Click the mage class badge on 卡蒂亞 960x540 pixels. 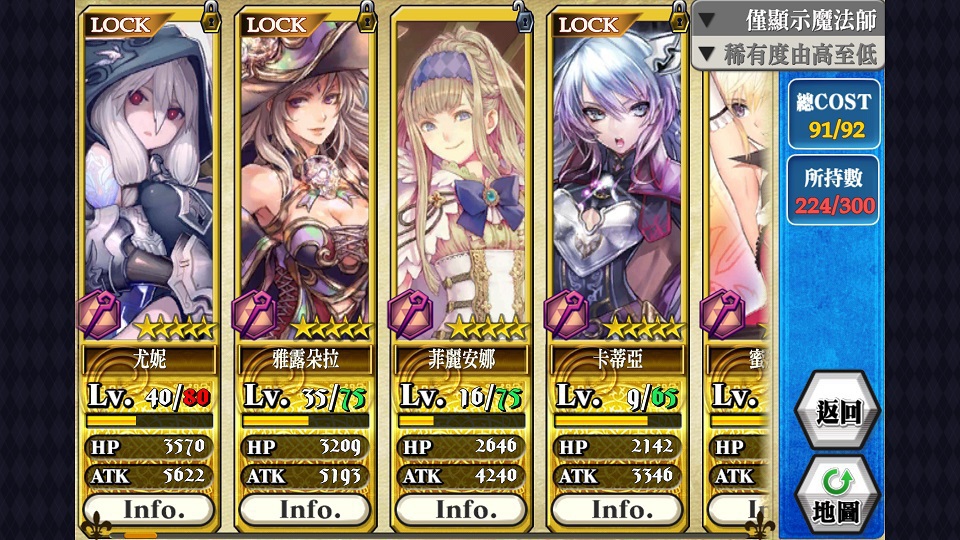pos(568,315)
